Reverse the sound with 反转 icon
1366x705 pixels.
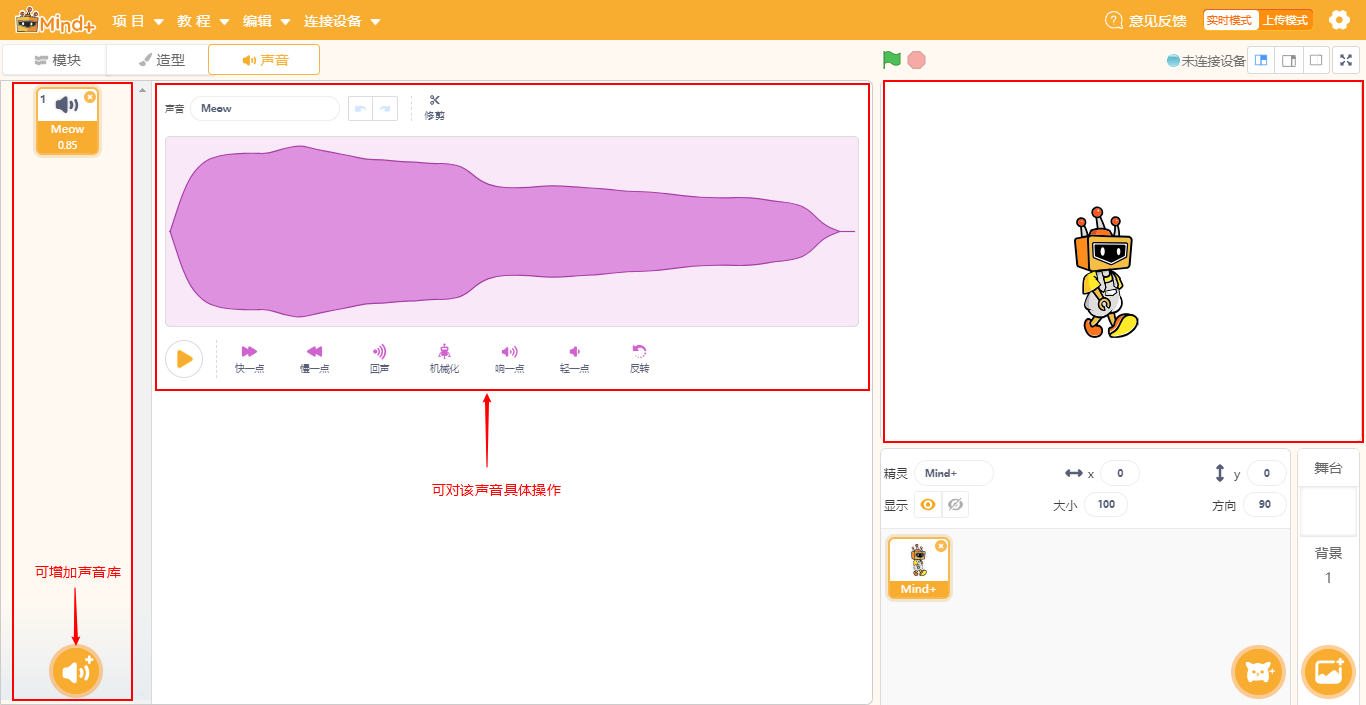pyautogui.click(x=639, y=352)
